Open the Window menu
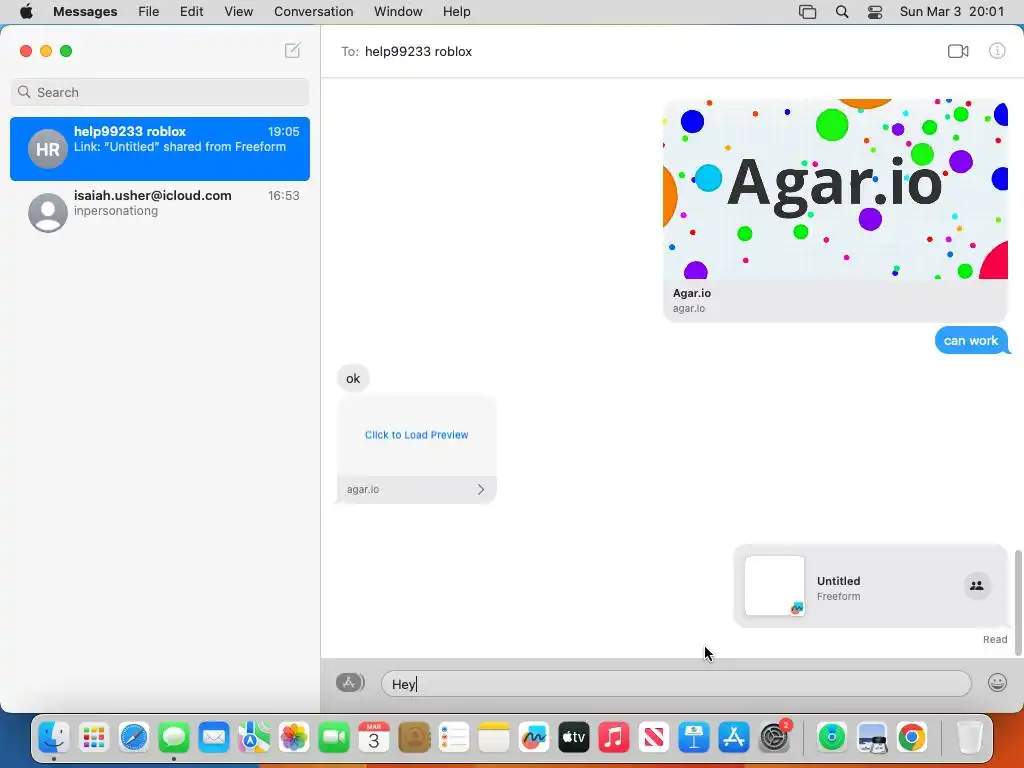Screen dimensions: 1024x768 (398, 12)
